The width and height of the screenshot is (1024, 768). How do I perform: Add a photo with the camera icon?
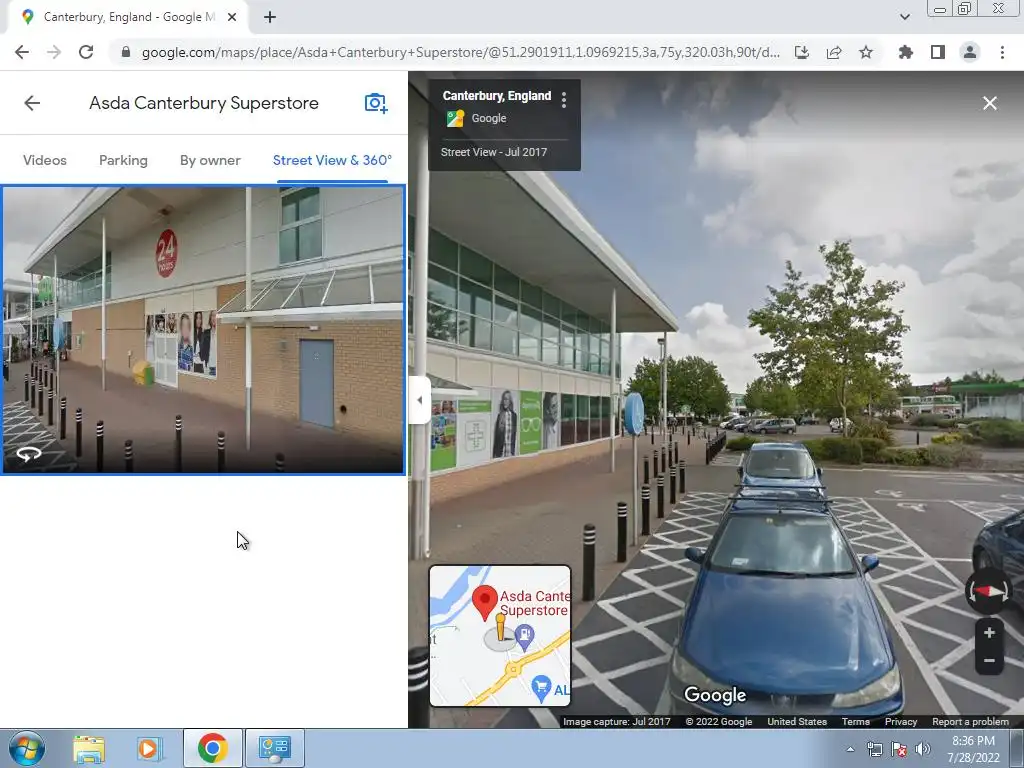[x=376, y=103]
